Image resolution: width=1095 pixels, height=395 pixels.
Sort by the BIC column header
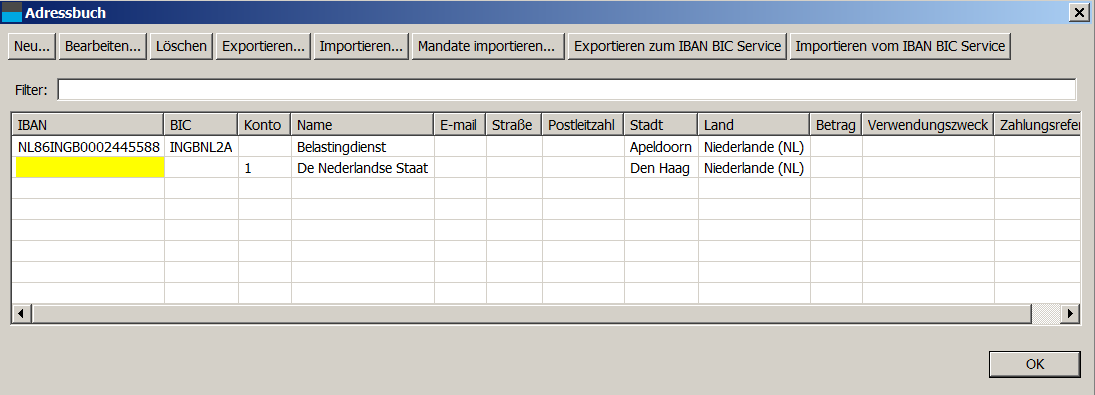click(x=201, y=125)
